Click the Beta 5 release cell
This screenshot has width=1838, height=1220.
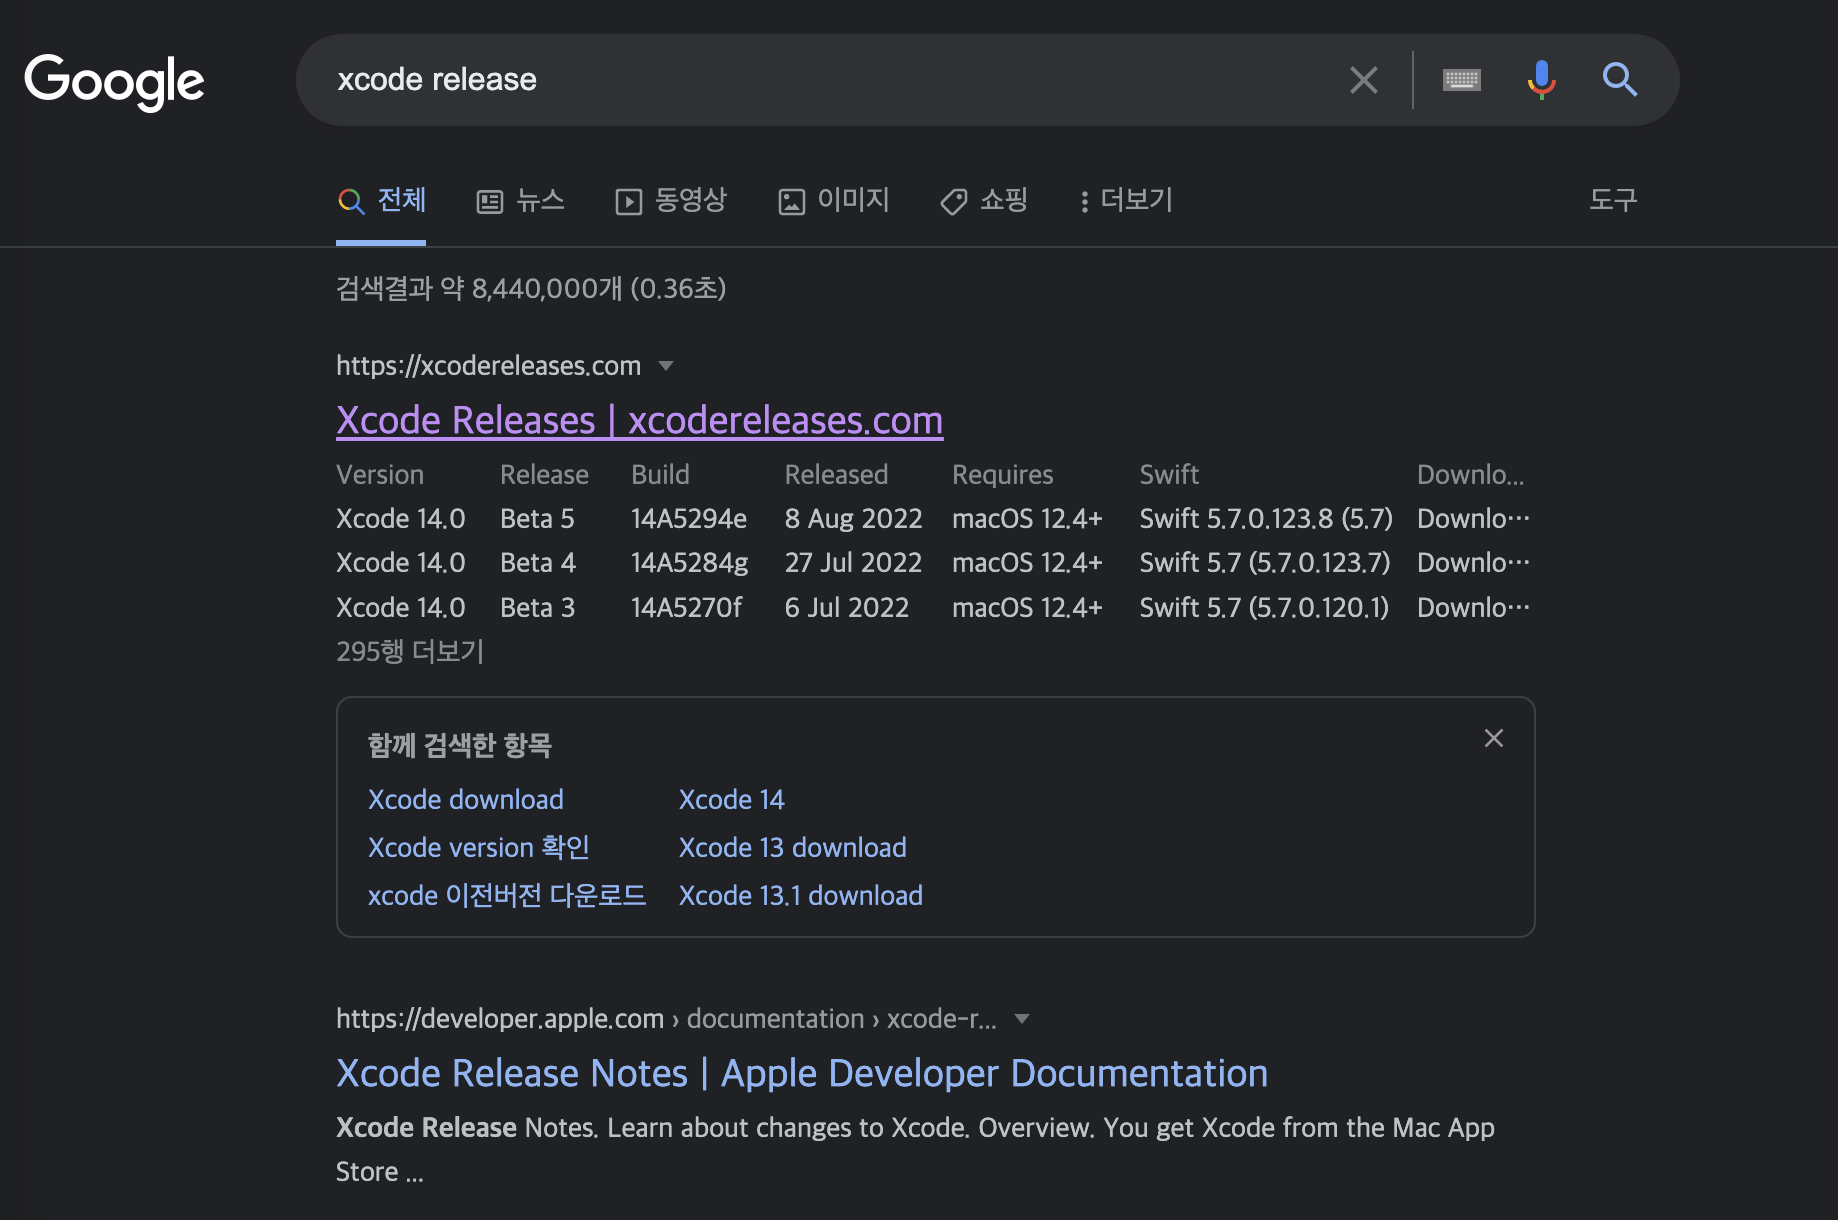538,519
